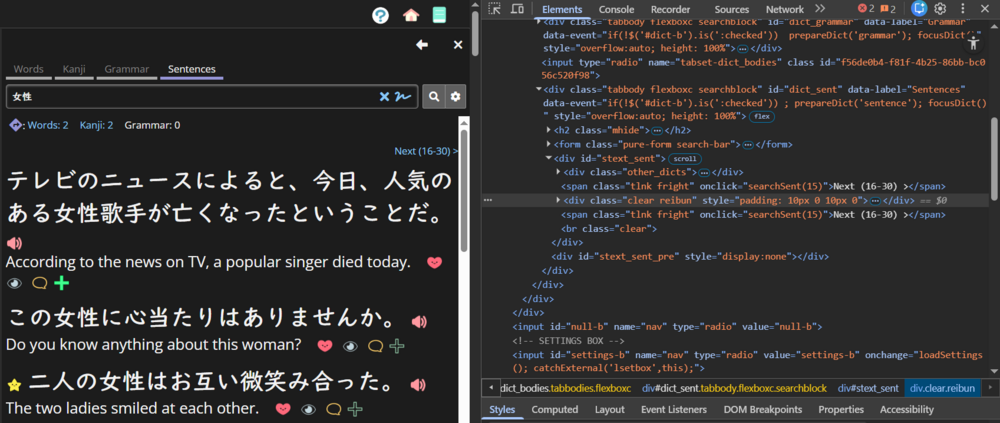Favorite 'According to the news' sentence with heart
Image resolution: width=1000 pixels, height=423 pixels.
[434, 263]
